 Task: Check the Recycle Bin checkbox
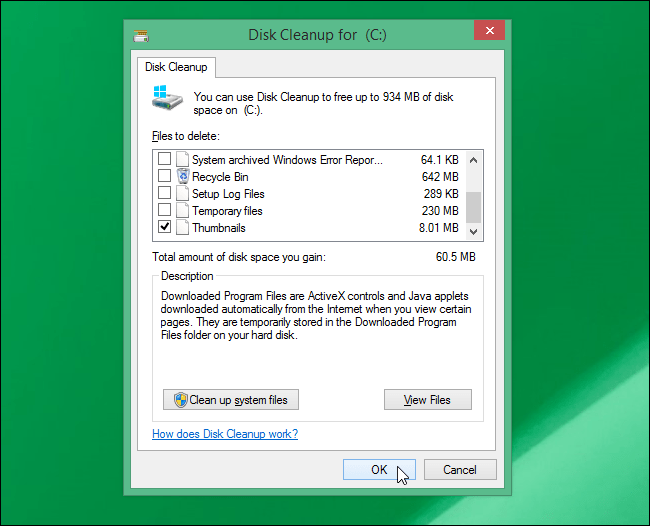coord(165,176)
